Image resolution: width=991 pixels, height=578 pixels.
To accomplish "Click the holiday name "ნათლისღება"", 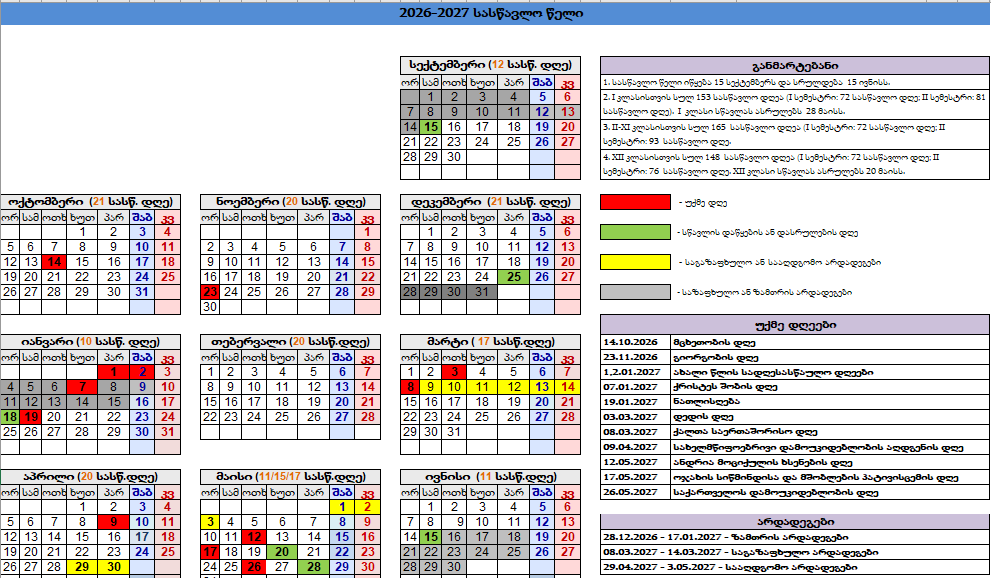I will (x=707, y=402).
